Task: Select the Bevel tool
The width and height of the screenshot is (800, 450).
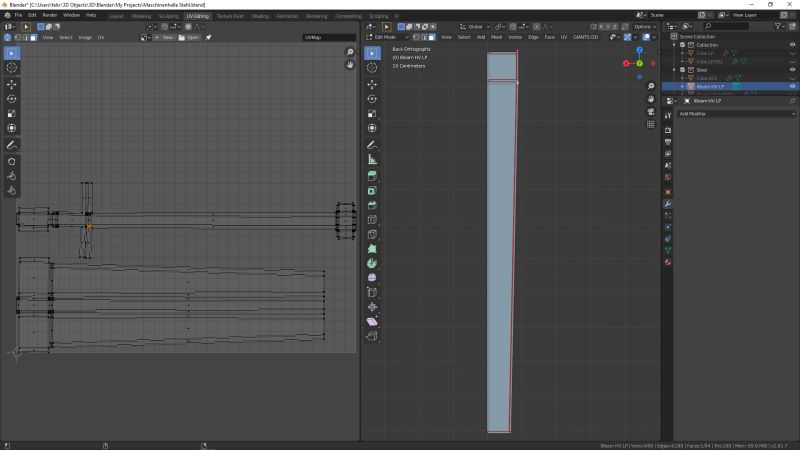Action: 372,205
